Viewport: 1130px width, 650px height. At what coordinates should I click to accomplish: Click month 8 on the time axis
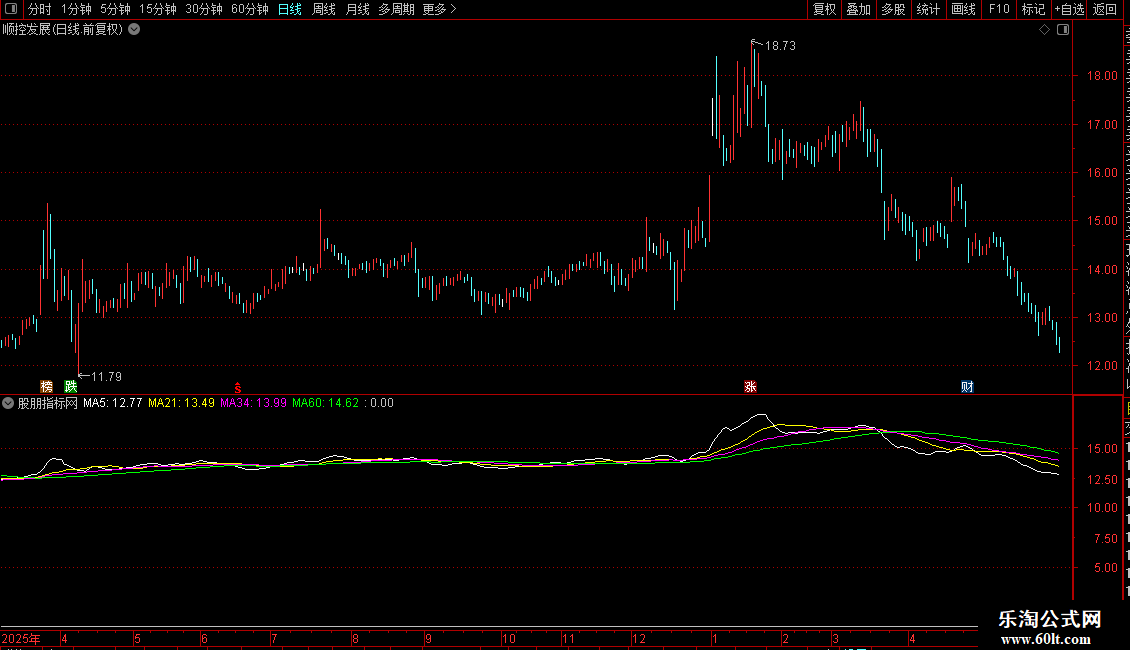[355, 638]
